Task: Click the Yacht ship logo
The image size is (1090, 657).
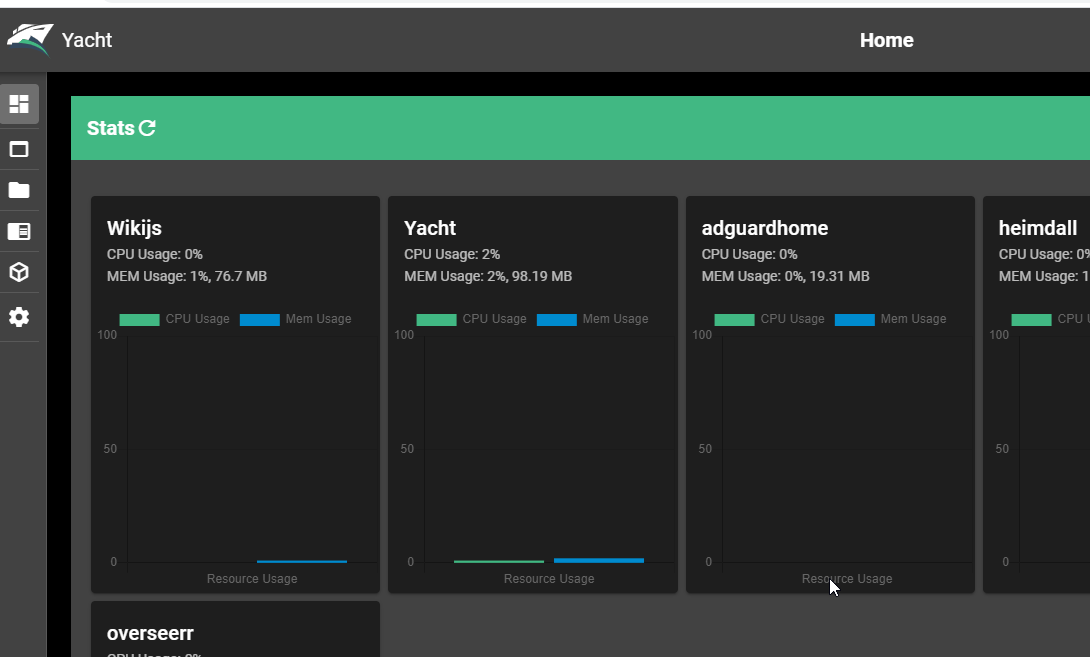Action: [30, 40]
